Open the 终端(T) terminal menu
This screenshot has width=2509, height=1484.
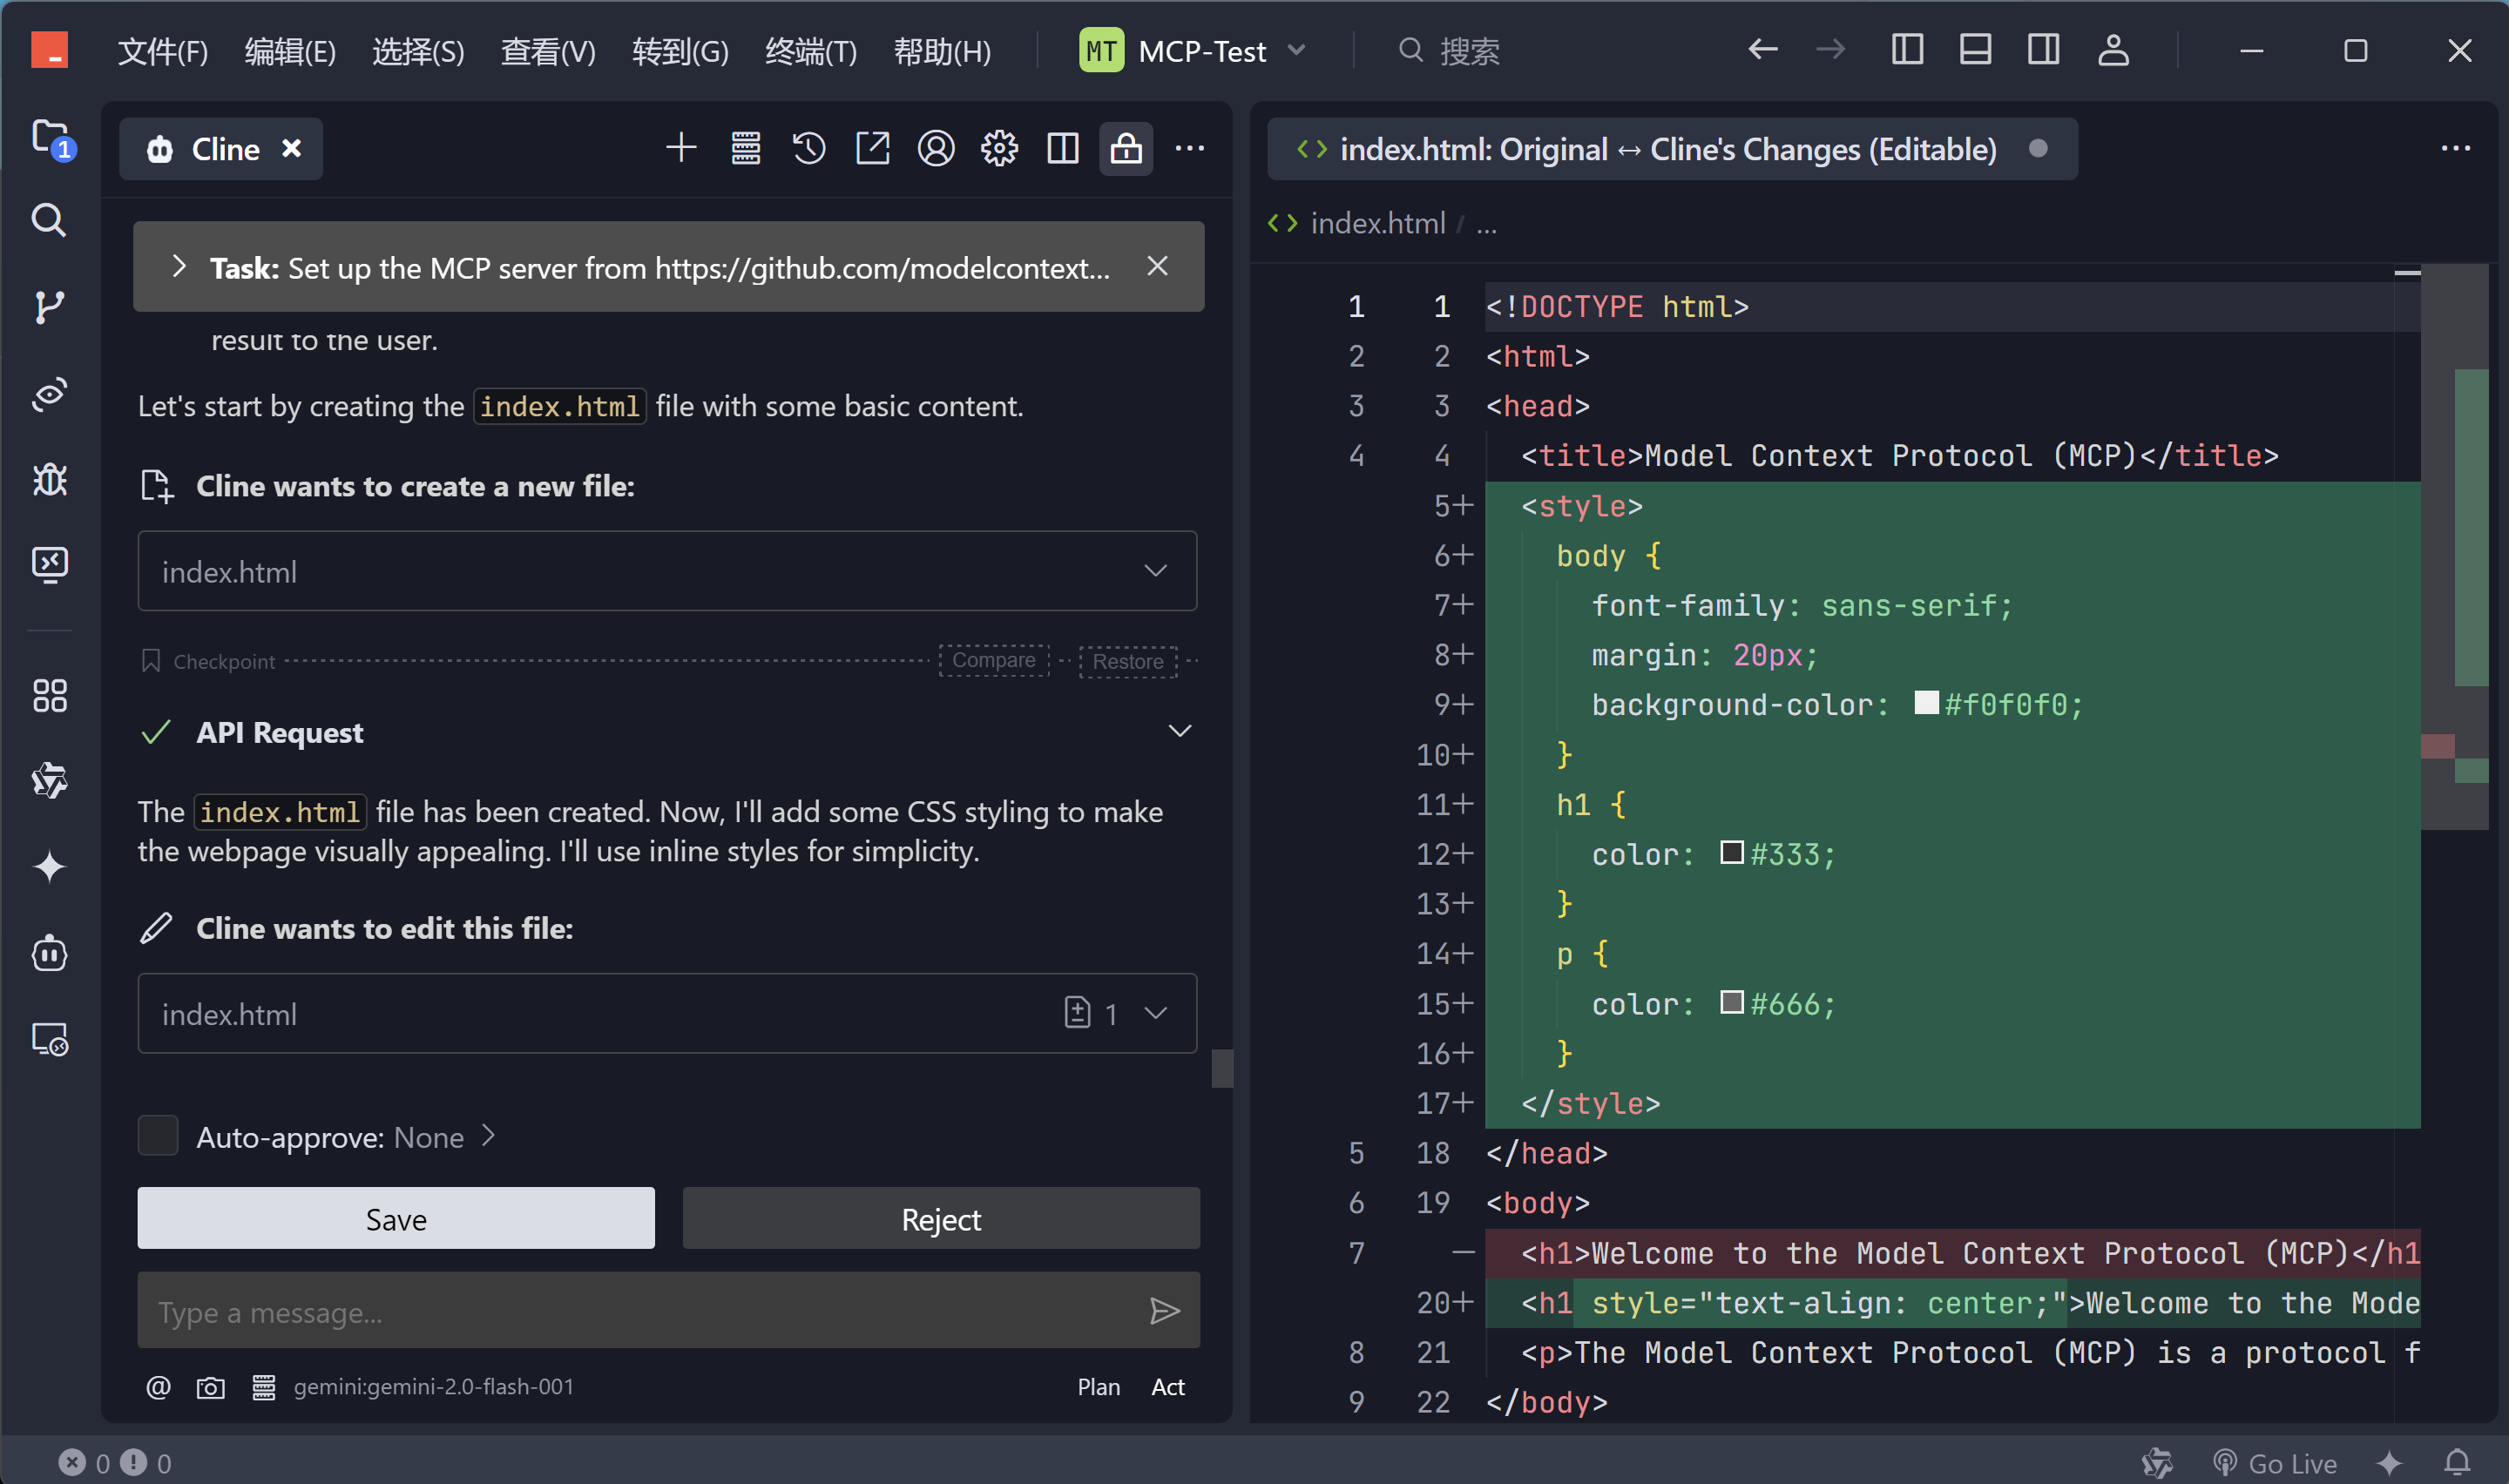click(810, 51)
